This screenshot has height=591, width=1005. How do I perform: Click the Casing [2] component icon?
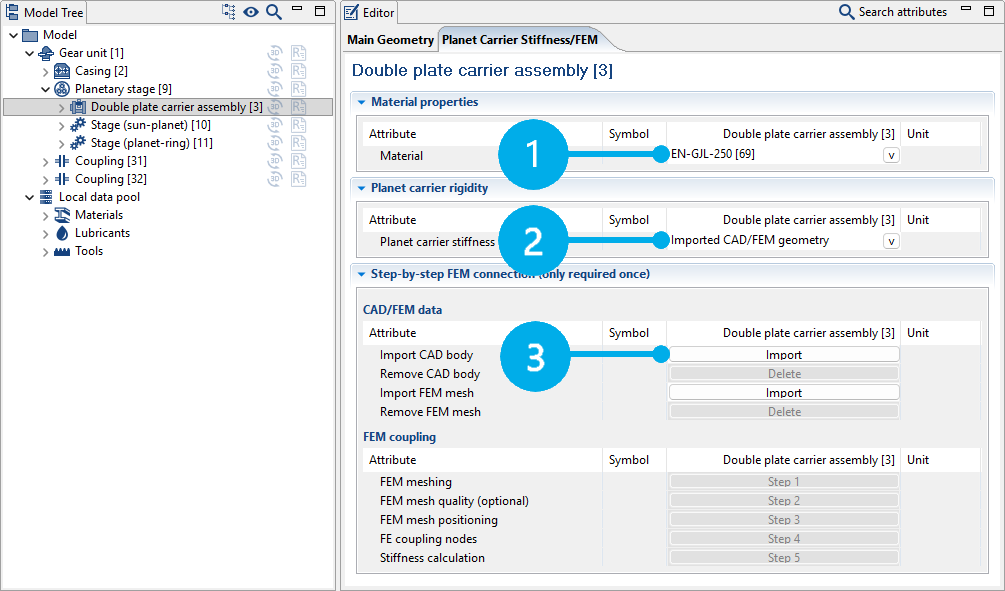pyautogui.click(x=62, y=71)
